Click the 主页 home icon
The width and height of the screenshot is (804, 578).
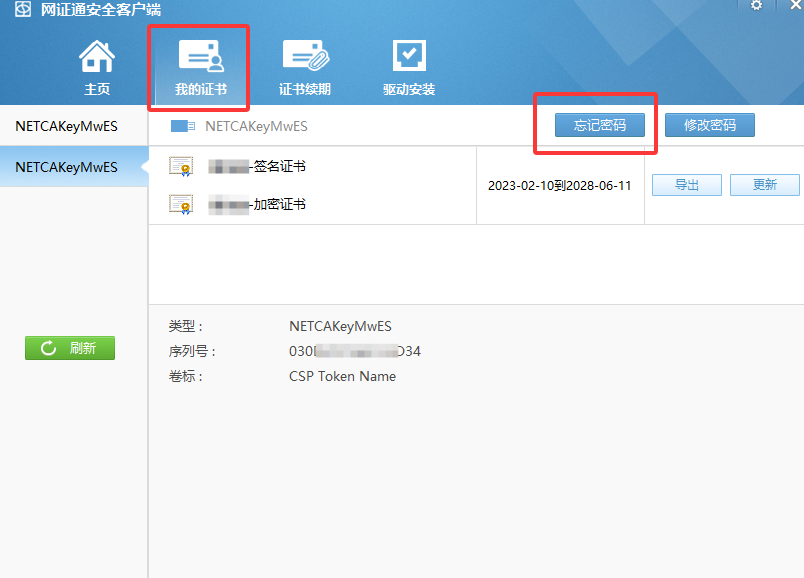tap(97, 58)
